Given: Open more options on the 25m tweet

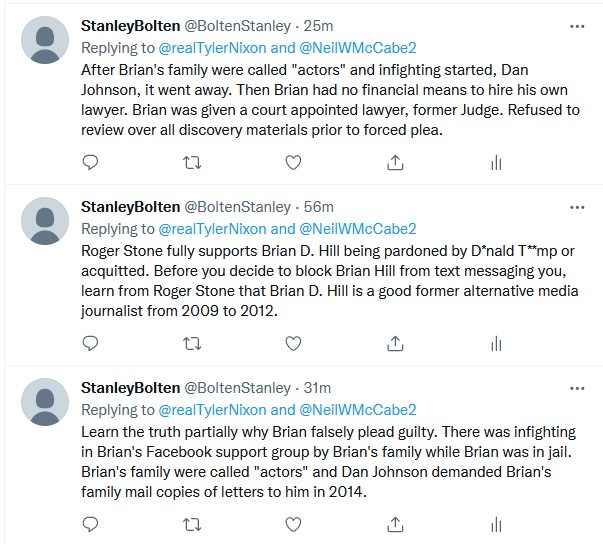Looking at the screenshot, I should 577,27.
